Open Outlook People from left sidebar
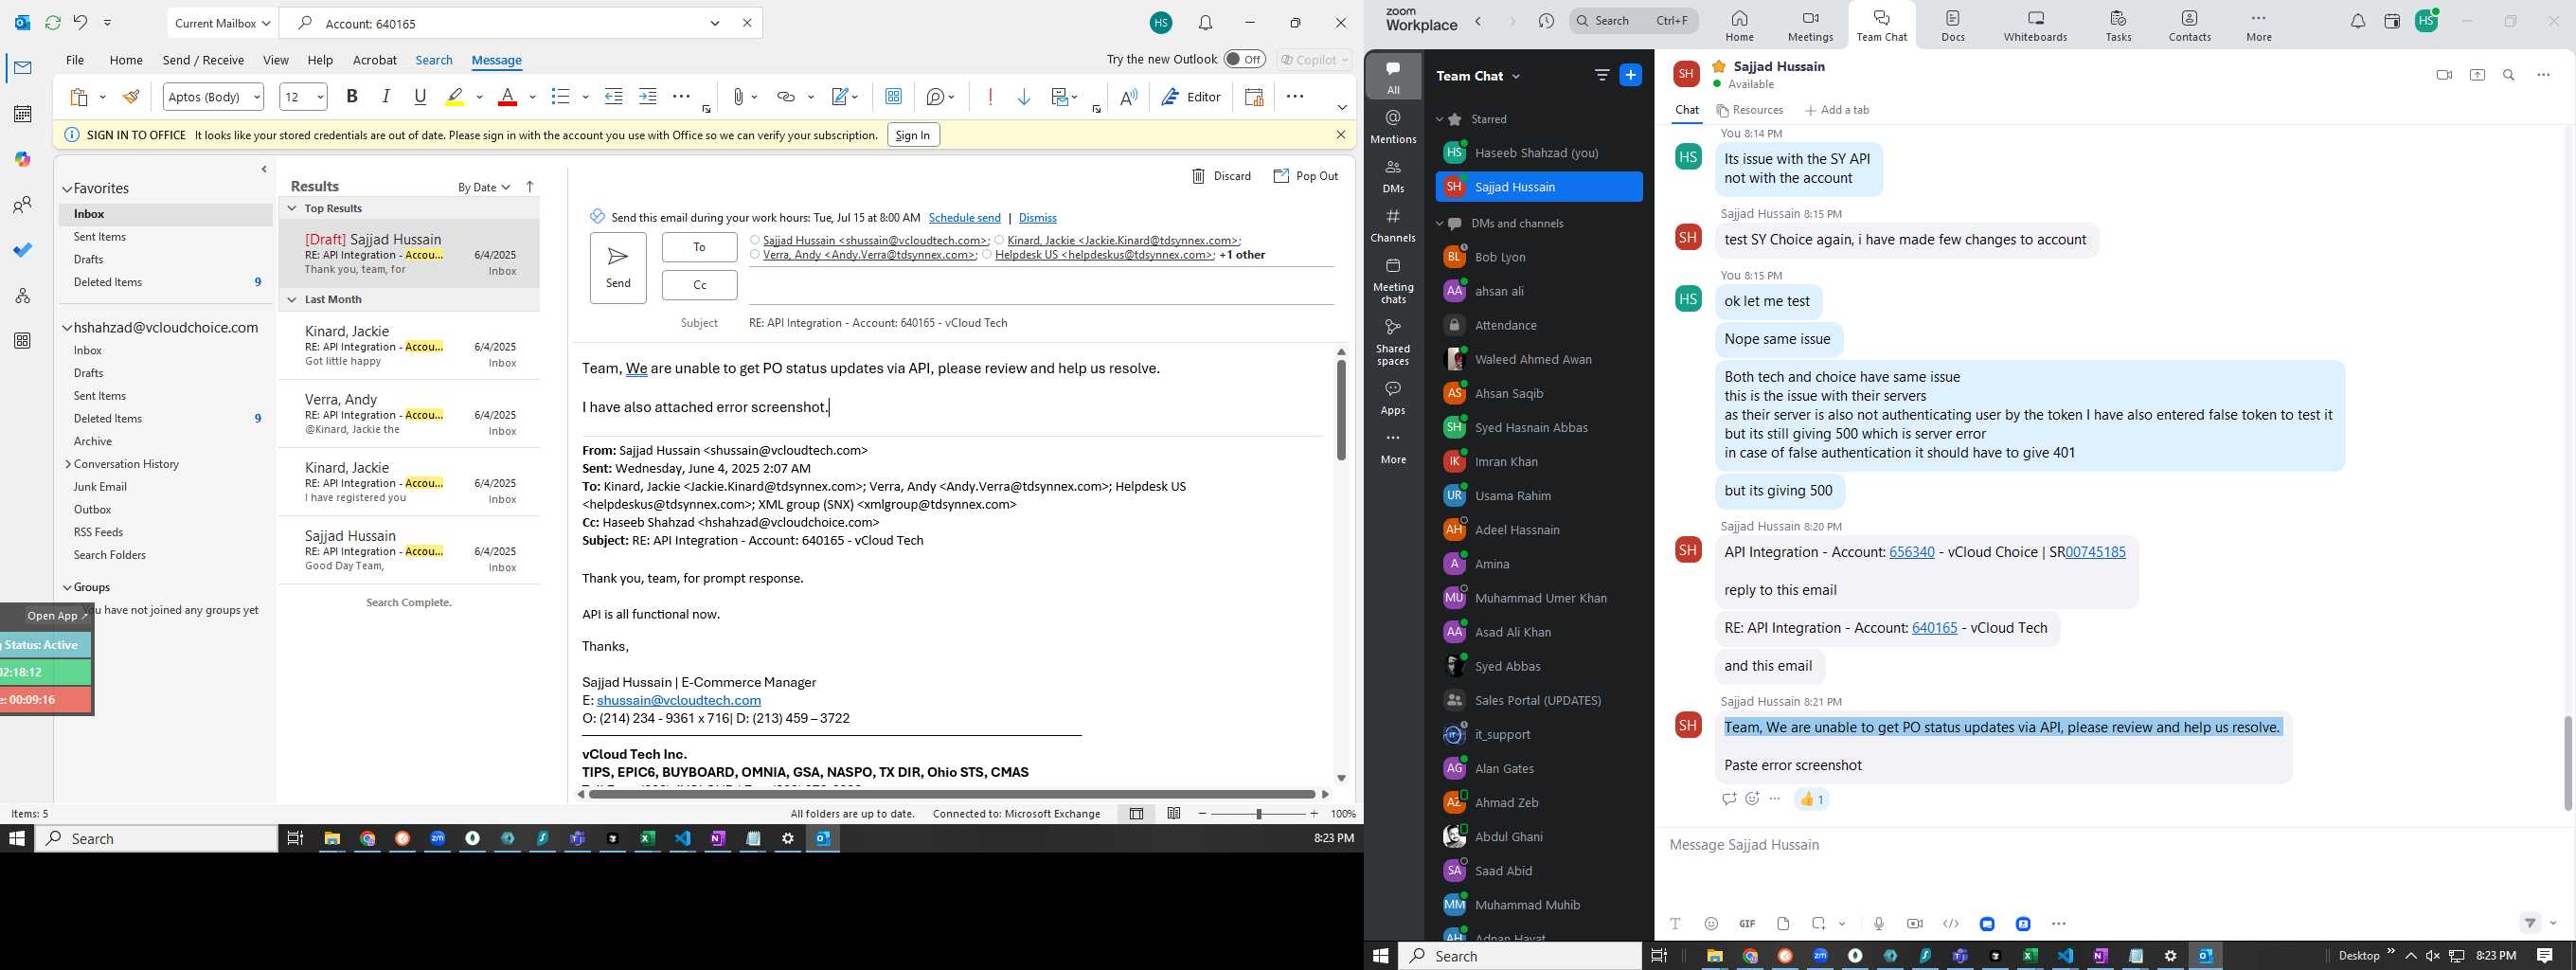 [x=22, y=205]
